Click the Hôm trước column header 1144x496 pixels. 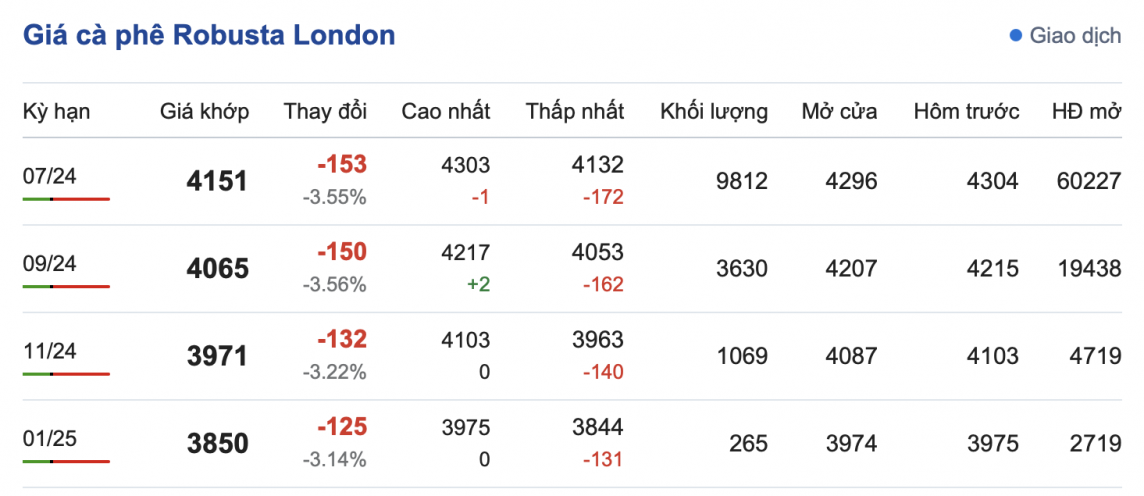pos(967,111)
